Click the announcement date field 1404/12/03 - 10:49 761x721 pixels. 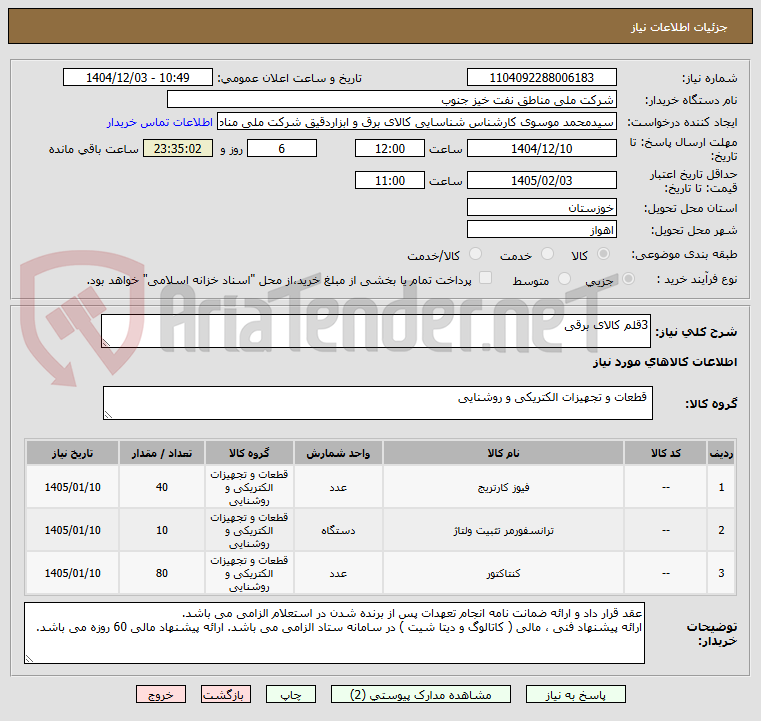click(138, 77)
